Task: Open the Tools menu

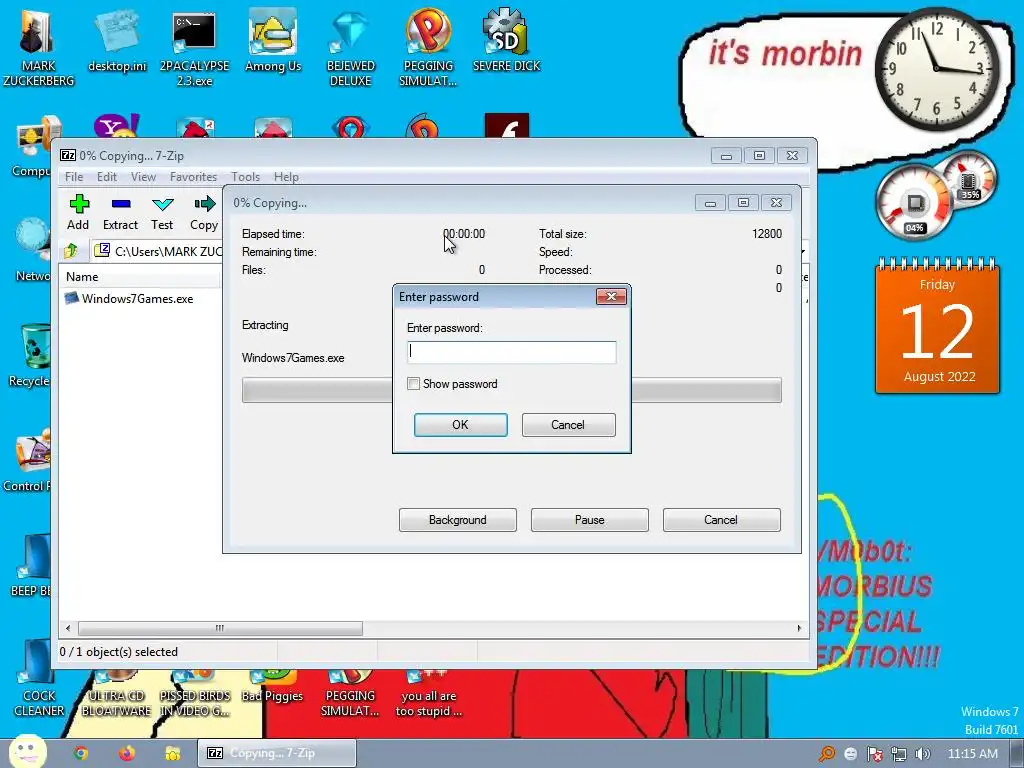Action: pyautogui.click(x=246, y=177)
